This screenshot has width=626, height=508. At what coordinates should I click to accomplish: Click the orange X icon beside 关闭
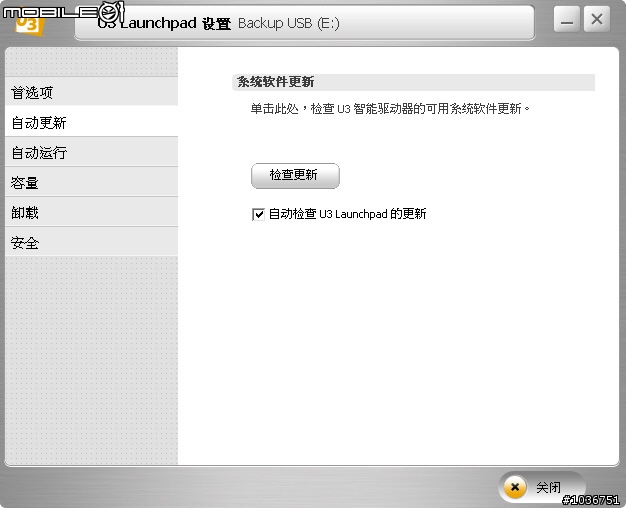(515, 487)
